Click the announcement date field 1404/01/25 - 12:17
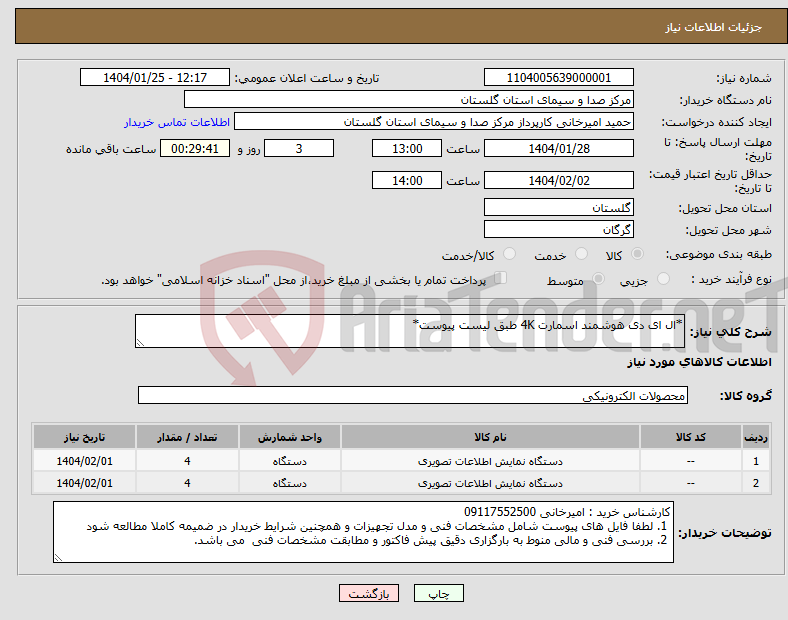This screenshot has width=788, height=620. point(155,77)
